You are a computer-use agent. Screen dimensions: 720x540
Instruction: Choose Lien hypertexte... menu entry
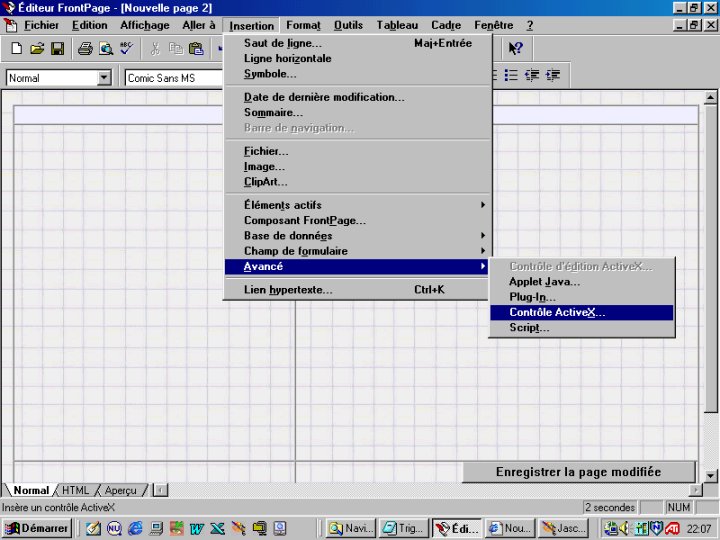click(x=357, y=290)
